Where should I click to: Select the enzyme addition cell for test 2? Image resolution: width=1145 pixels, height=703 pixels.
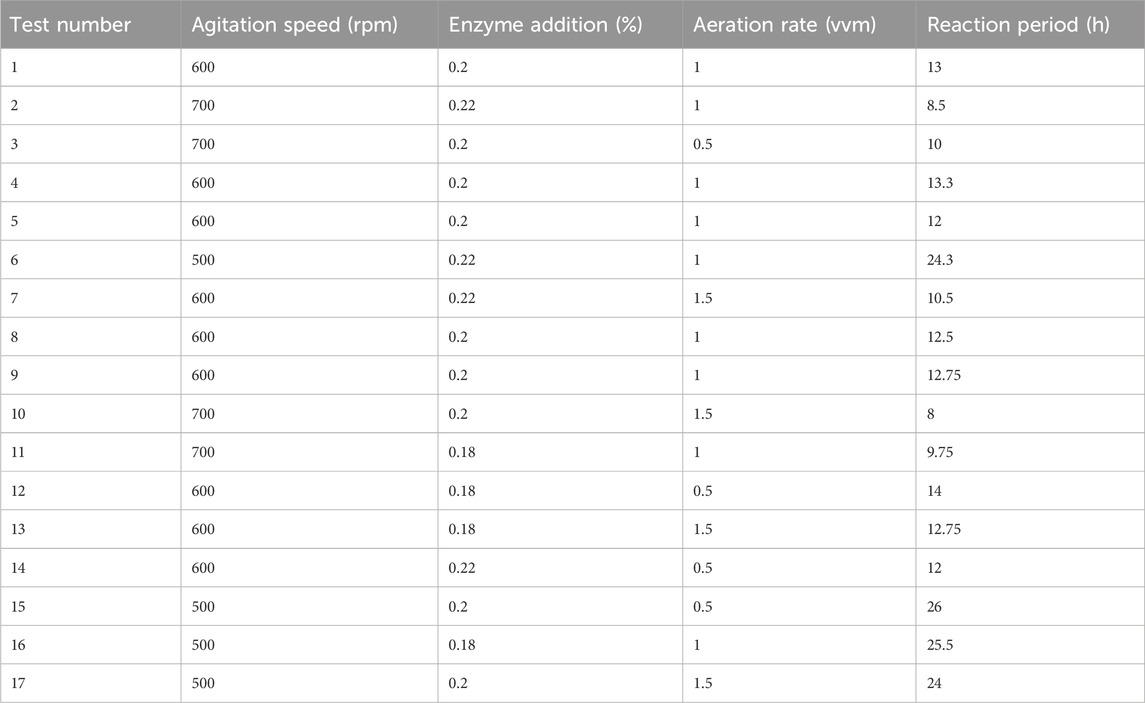pos(462,105)
